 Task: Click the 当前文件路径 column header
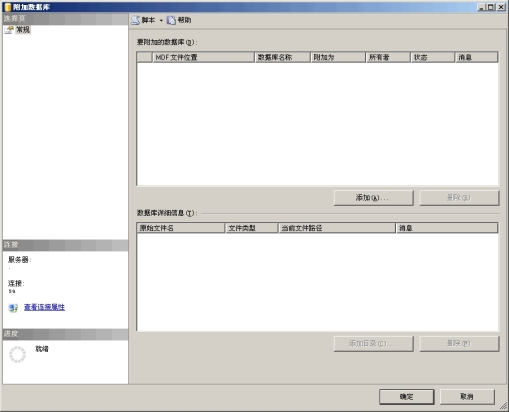(x=337, y=228)
